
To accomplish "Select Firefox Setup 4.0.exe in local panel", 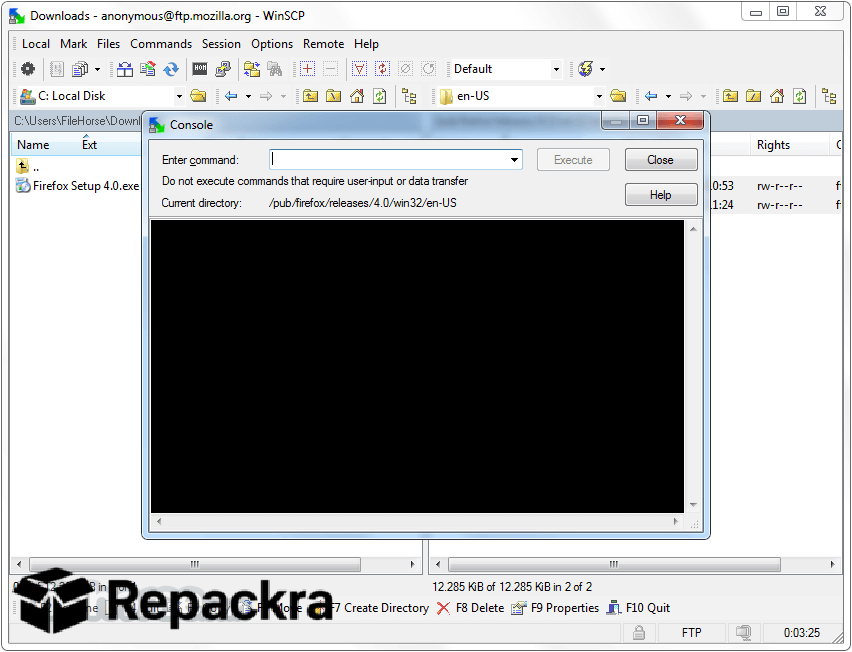I will (78, 186).
